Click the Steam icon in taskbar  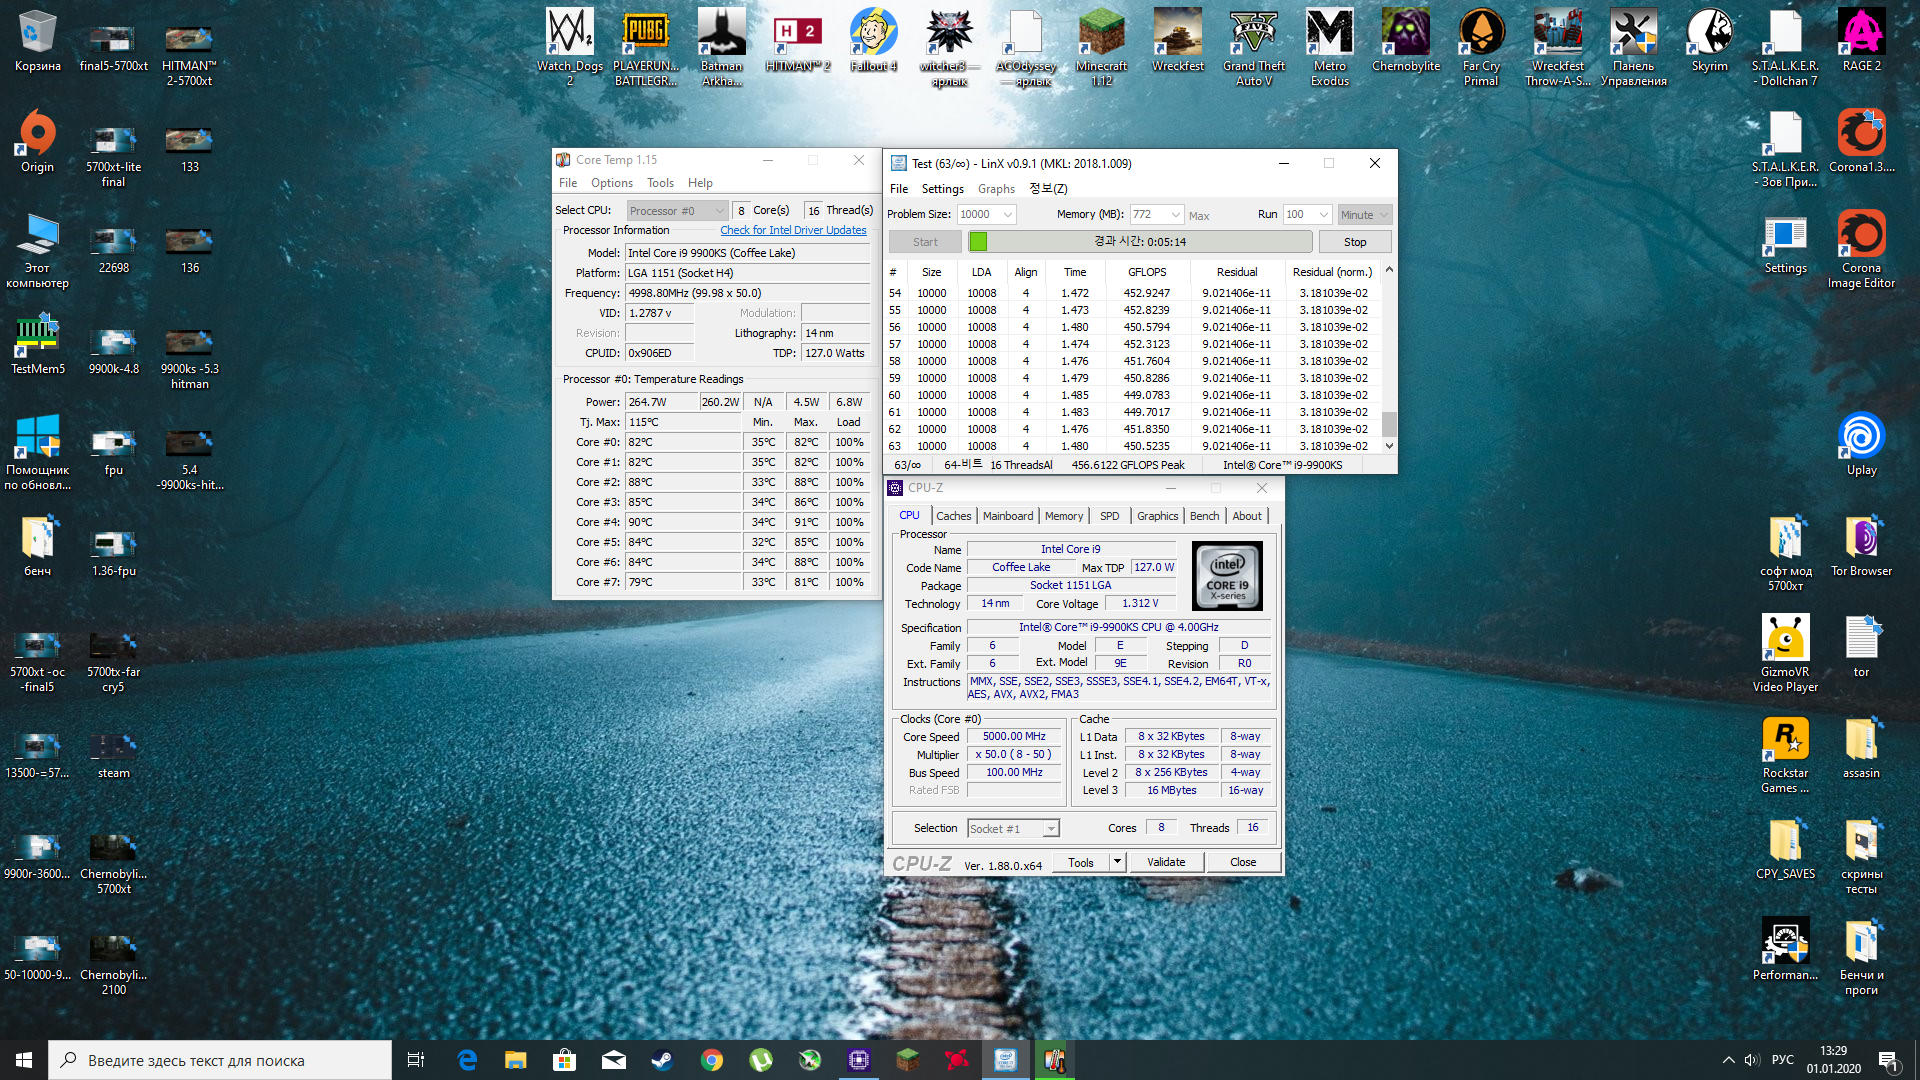coord(662,1060)
